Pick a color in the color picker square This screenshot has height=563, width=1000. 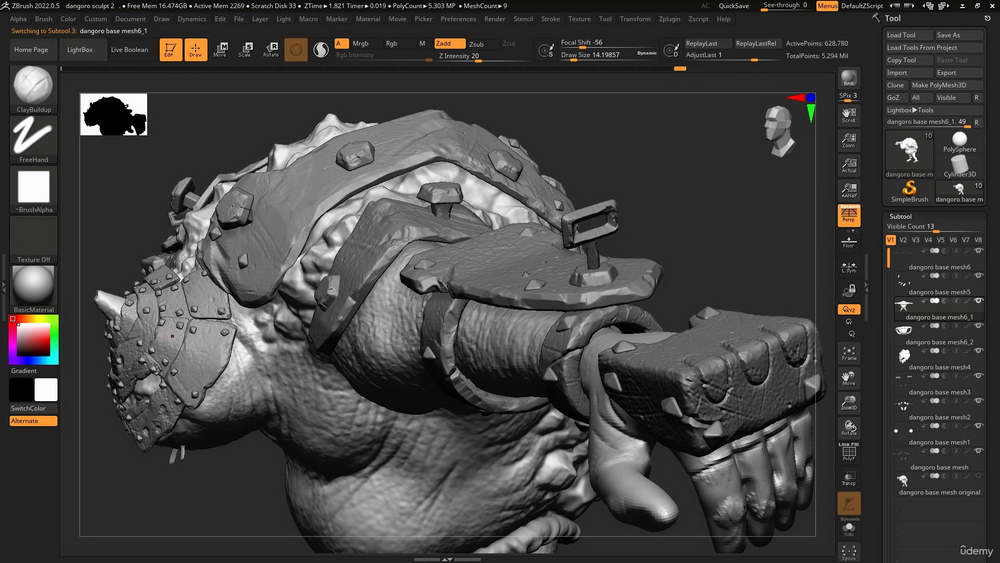[x=33, y=339]
